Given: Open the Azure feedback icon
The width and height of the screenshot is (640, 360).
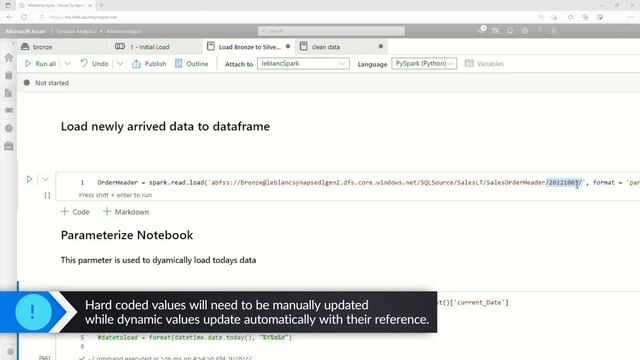Looking at the screenshot, I should (x=554, y=31).
